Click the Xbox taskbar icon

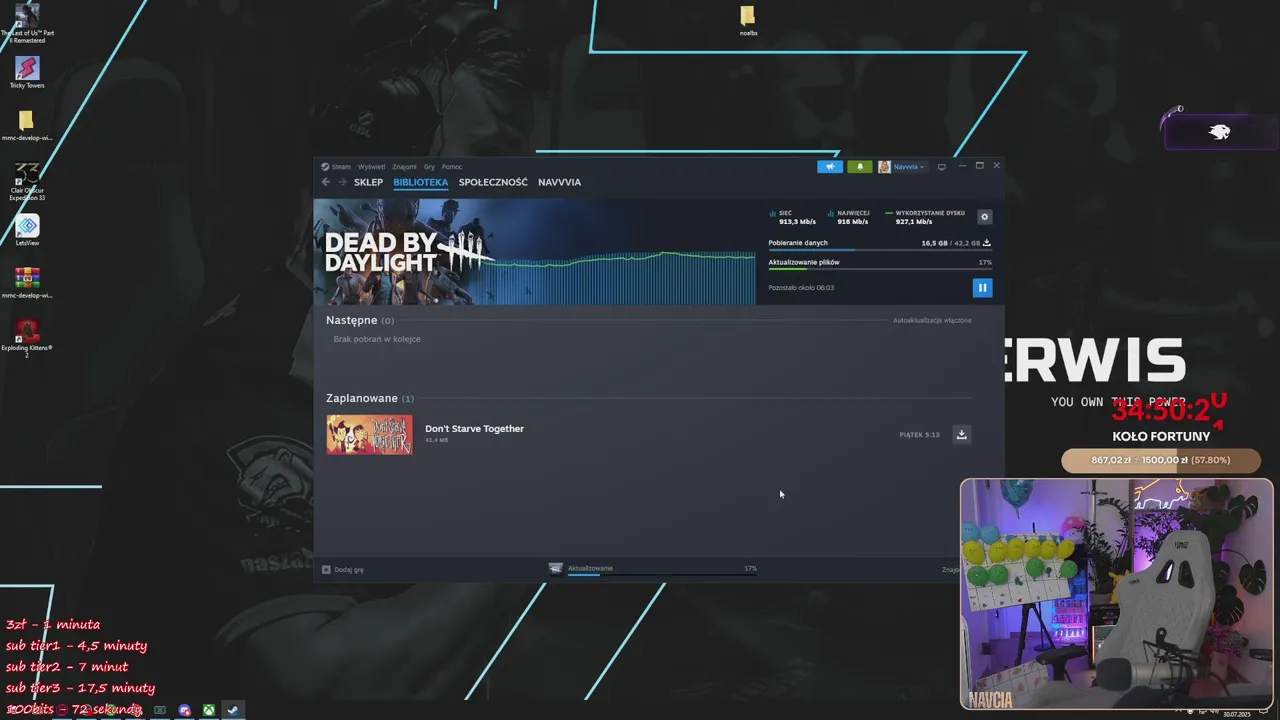click(x=208, y=711)
